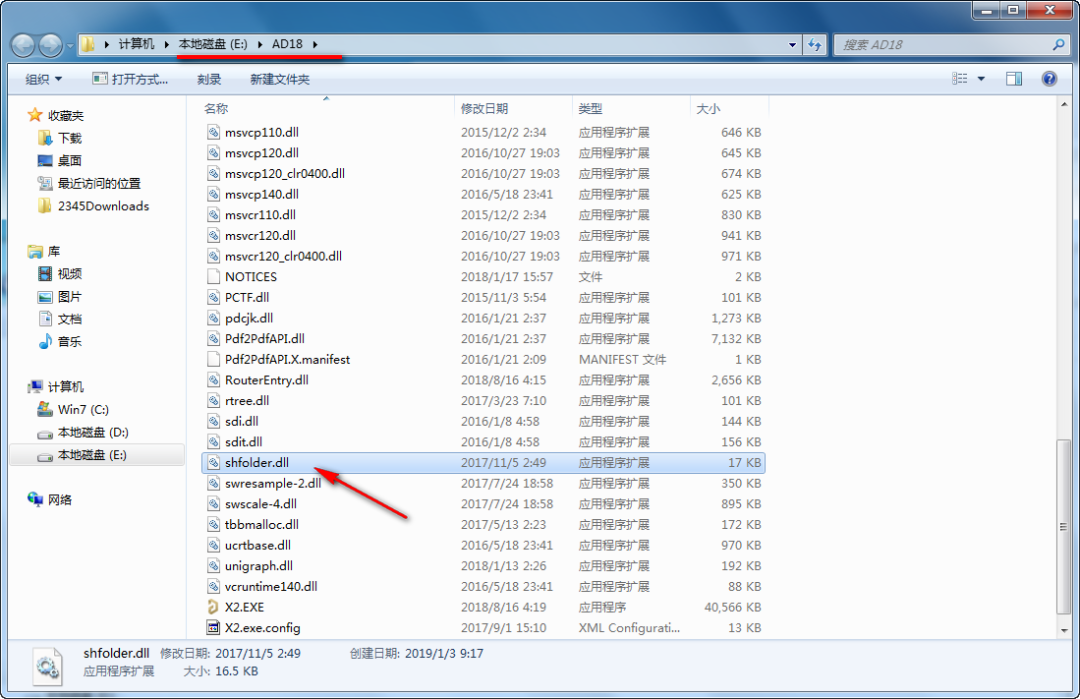Open the 组织 dropdown menu

41,78
